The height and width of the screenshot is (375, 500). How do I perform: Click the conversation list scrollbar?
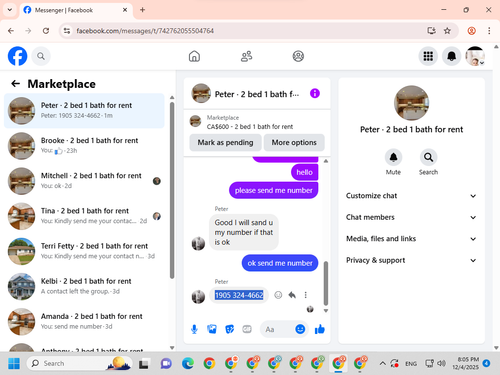(172, 190)
